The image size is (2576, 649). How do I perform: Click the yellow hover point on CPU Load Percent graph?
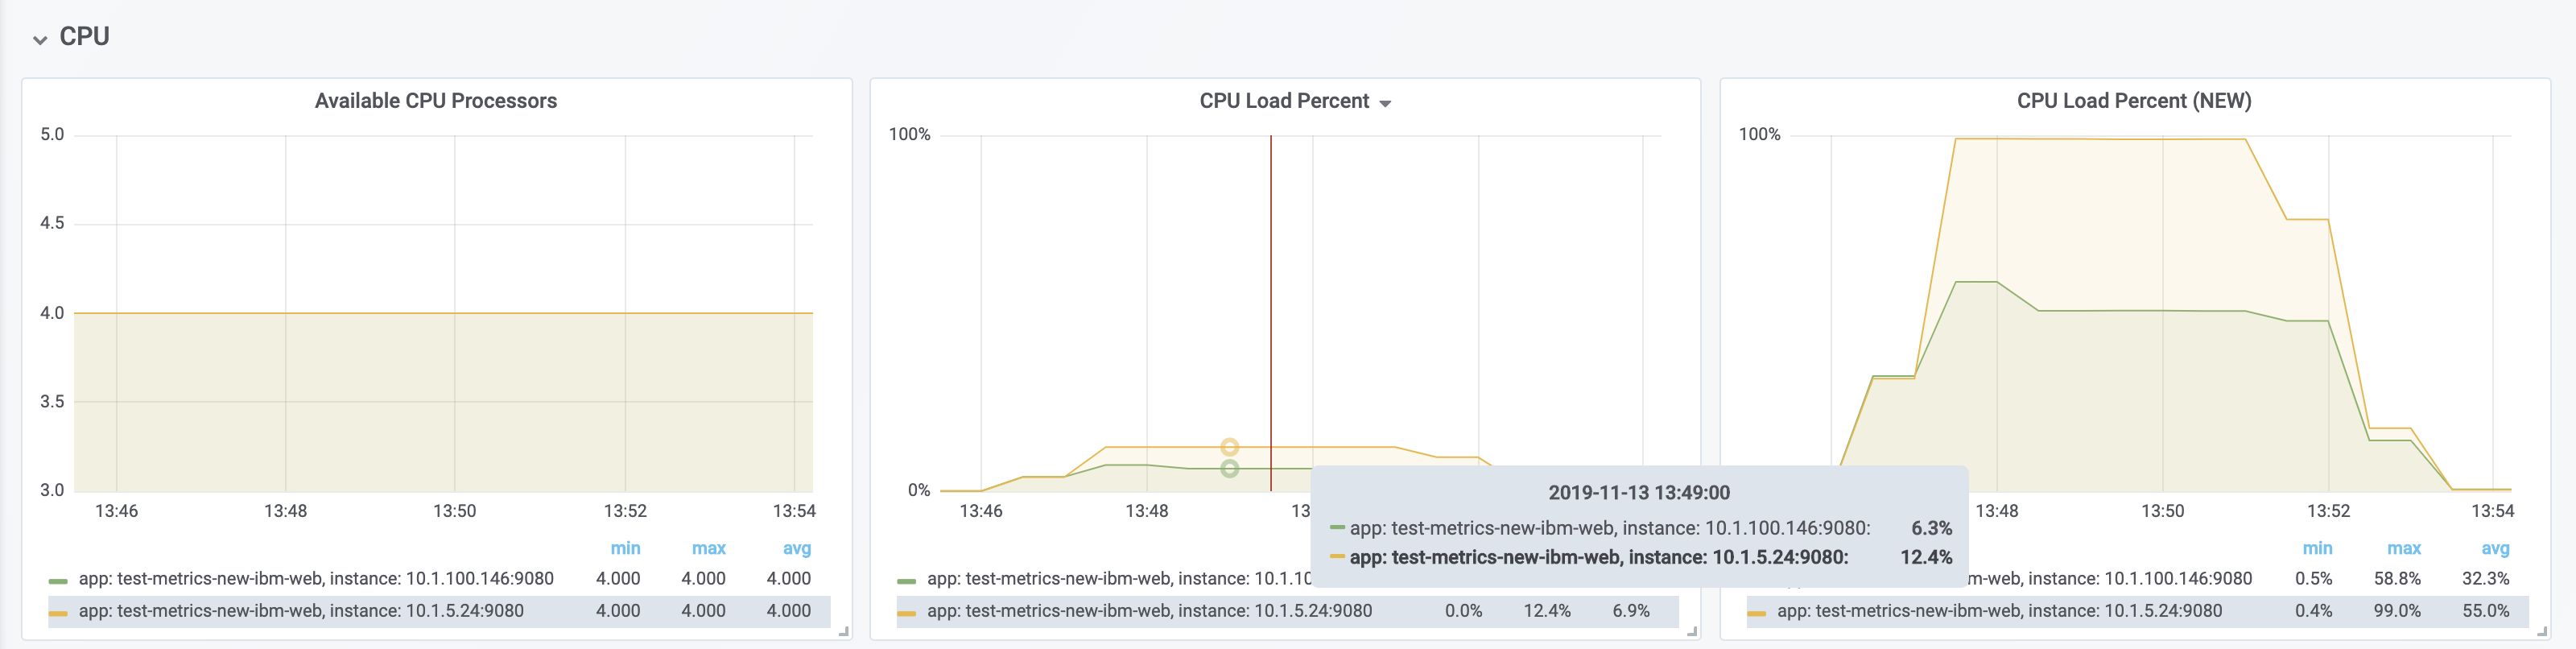coord(1229,447)
